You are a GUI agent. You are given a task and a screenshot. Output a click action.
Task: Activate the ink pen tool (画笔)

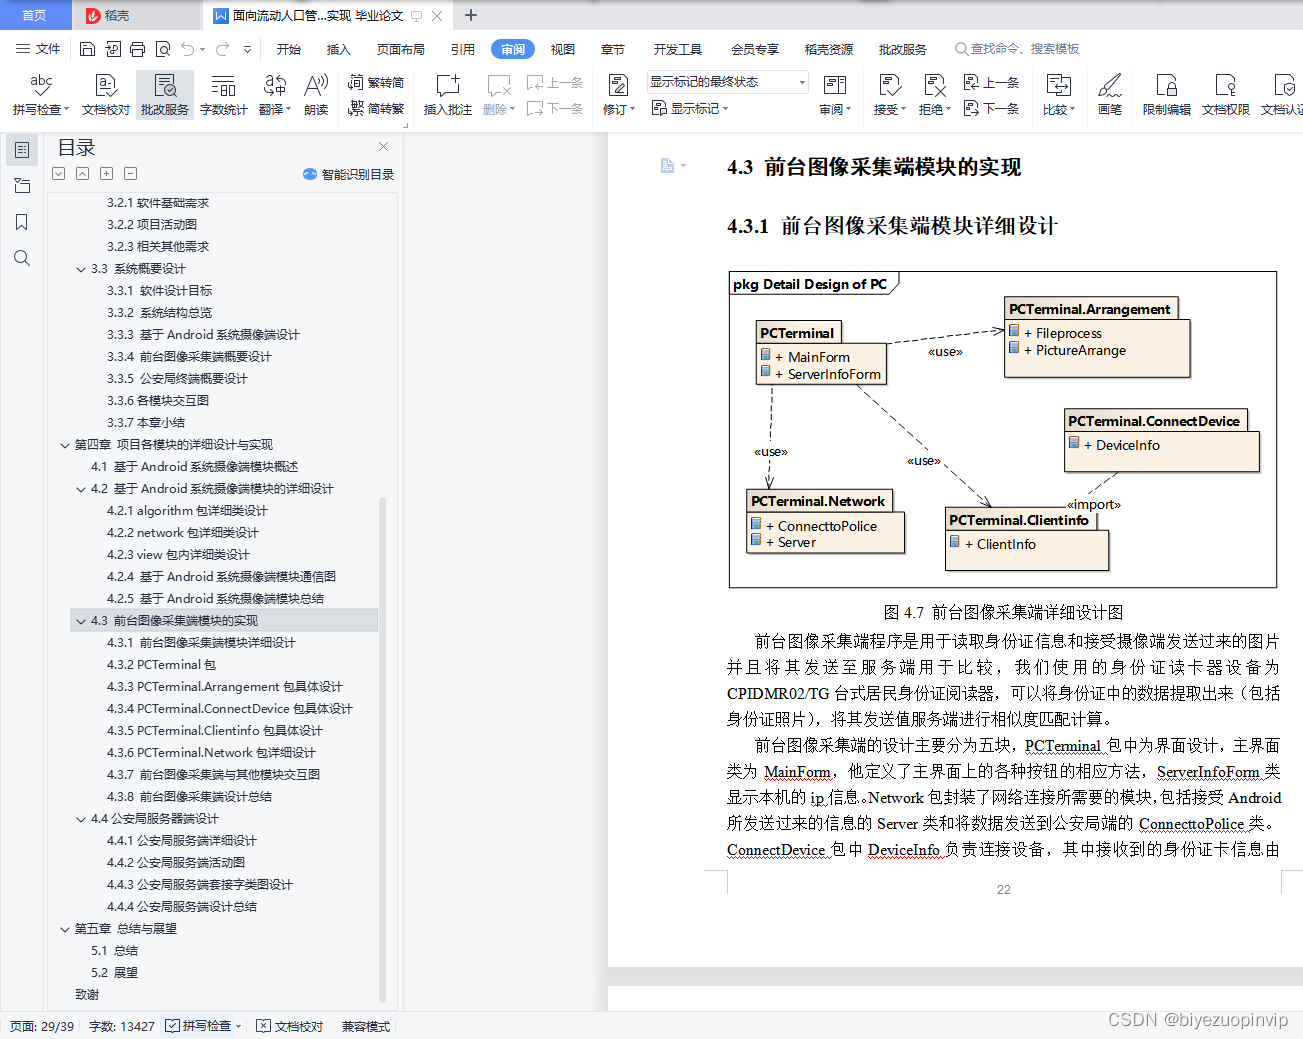[1109, 93]
